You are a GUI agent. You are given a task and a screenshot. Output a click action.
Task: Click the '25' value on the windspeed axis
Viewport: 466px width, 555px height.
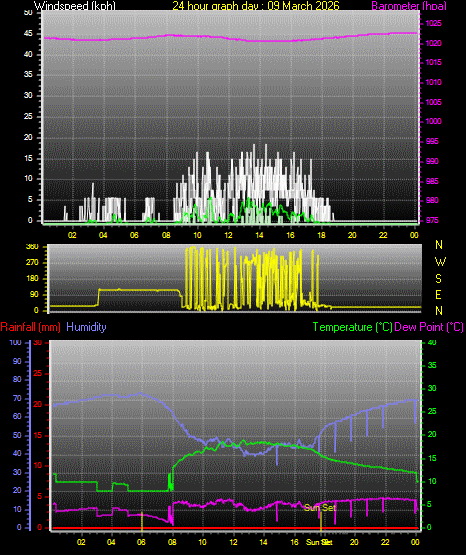[x=28, y=116]
